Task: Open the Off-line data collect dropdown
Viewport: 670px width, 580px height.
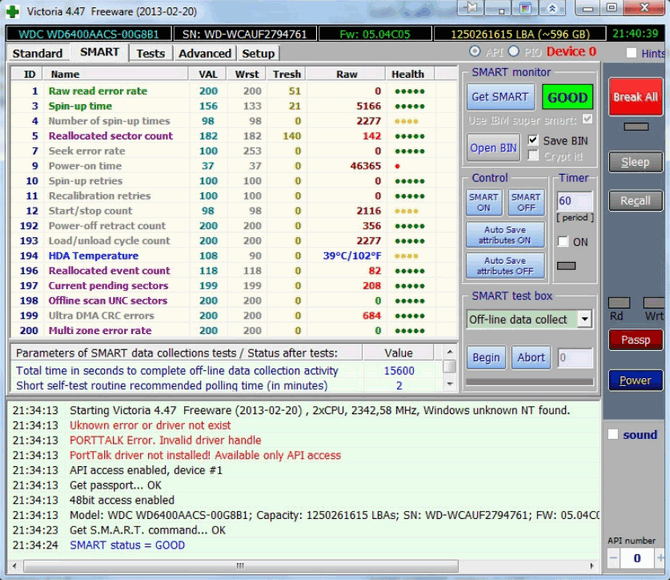Action: coord(584,320)
